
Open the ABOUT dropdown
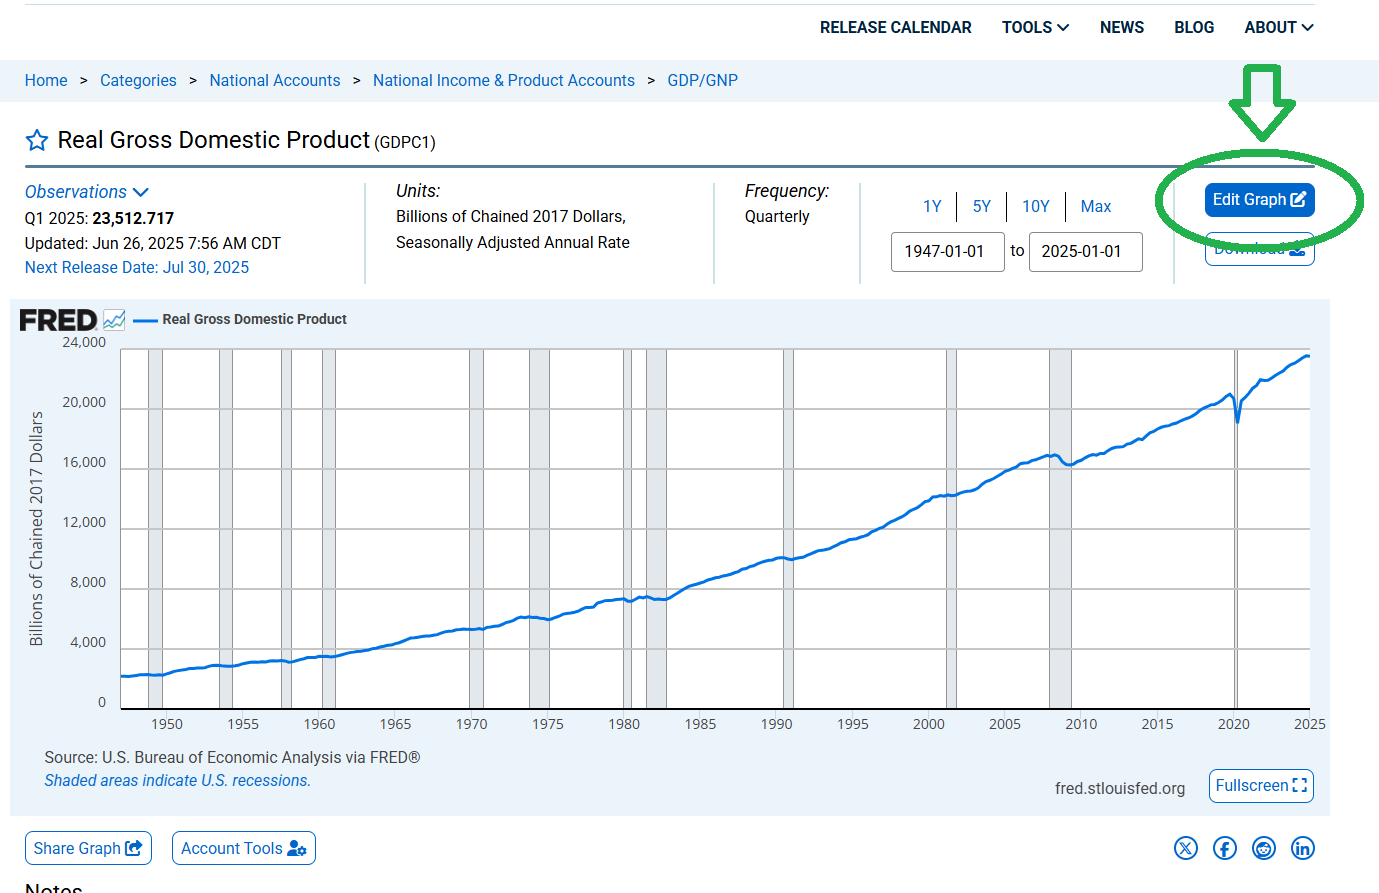point(1278,27)
